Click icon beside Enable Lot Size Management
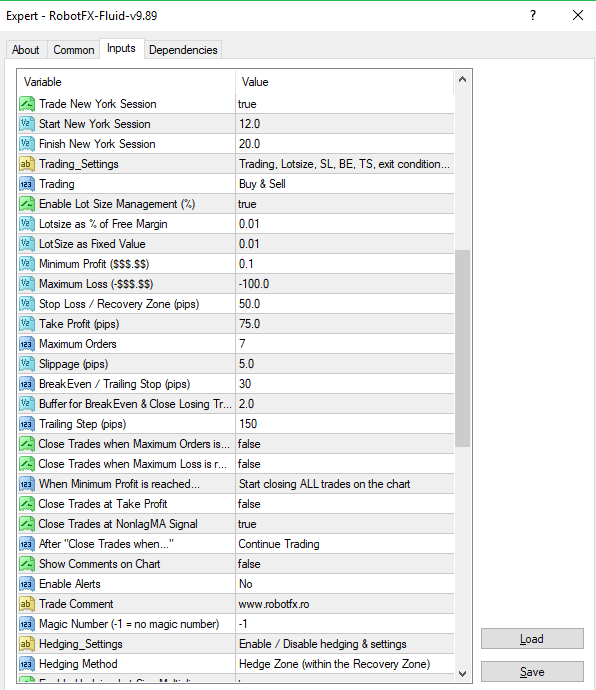 pos(26,204)
